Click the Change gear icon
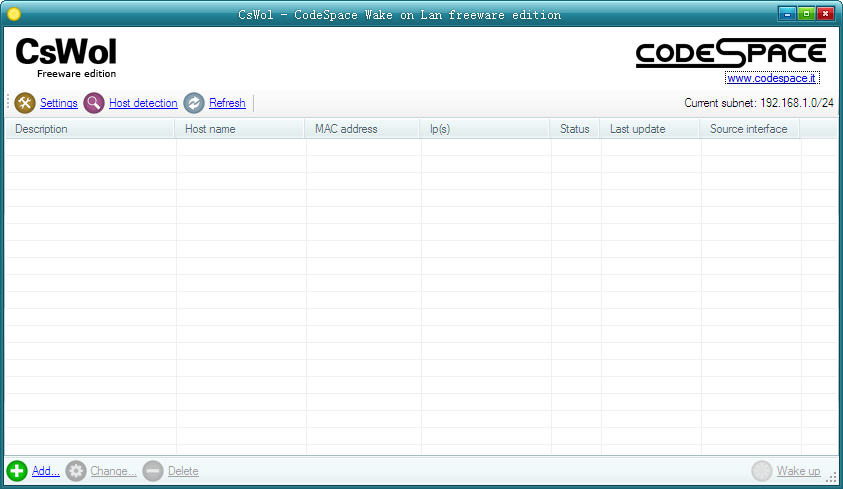Screen dimensions: 843x489 (x=76, y=471)
